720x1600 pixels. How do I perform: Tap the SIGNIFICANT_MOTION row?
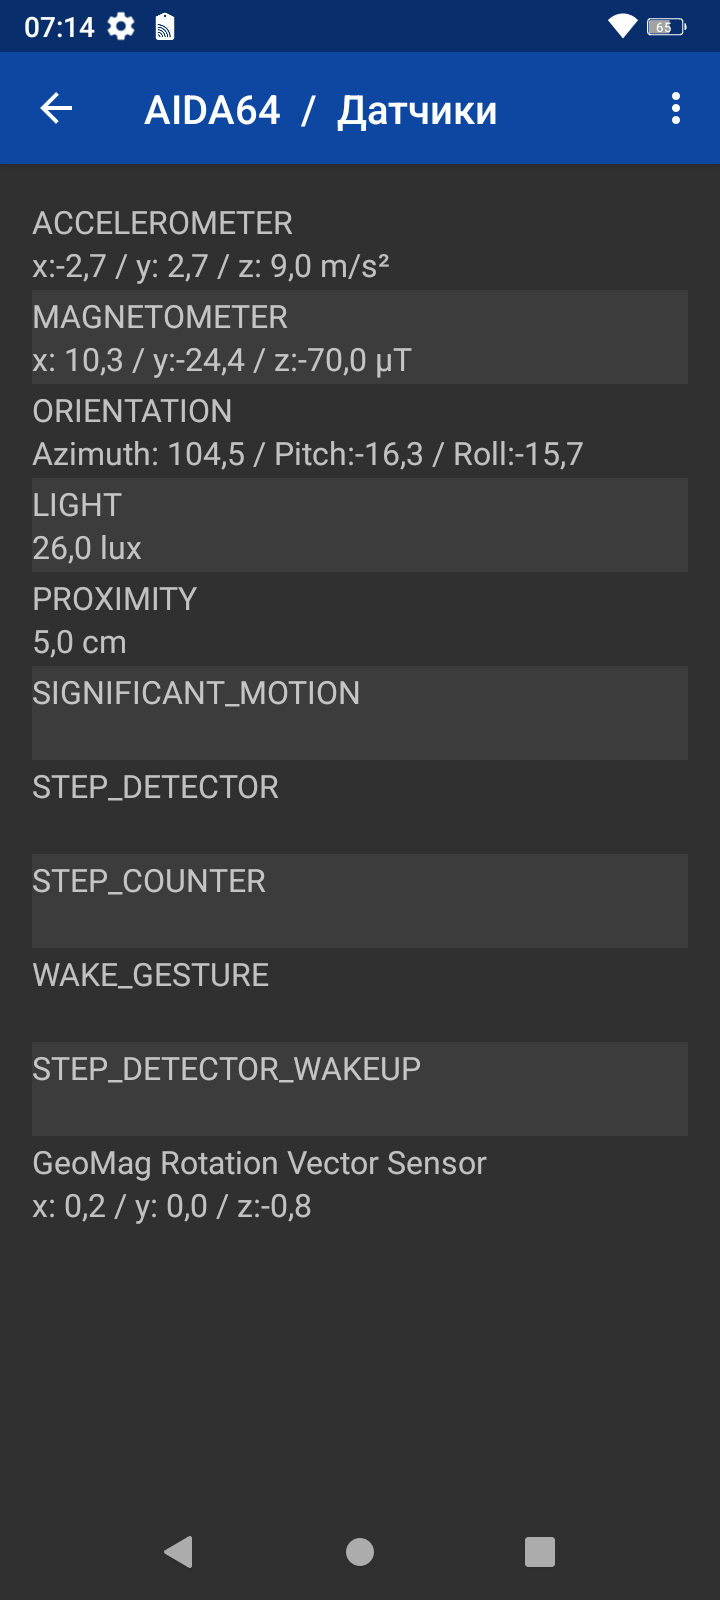pyautogui.click(x=360, y=713)
